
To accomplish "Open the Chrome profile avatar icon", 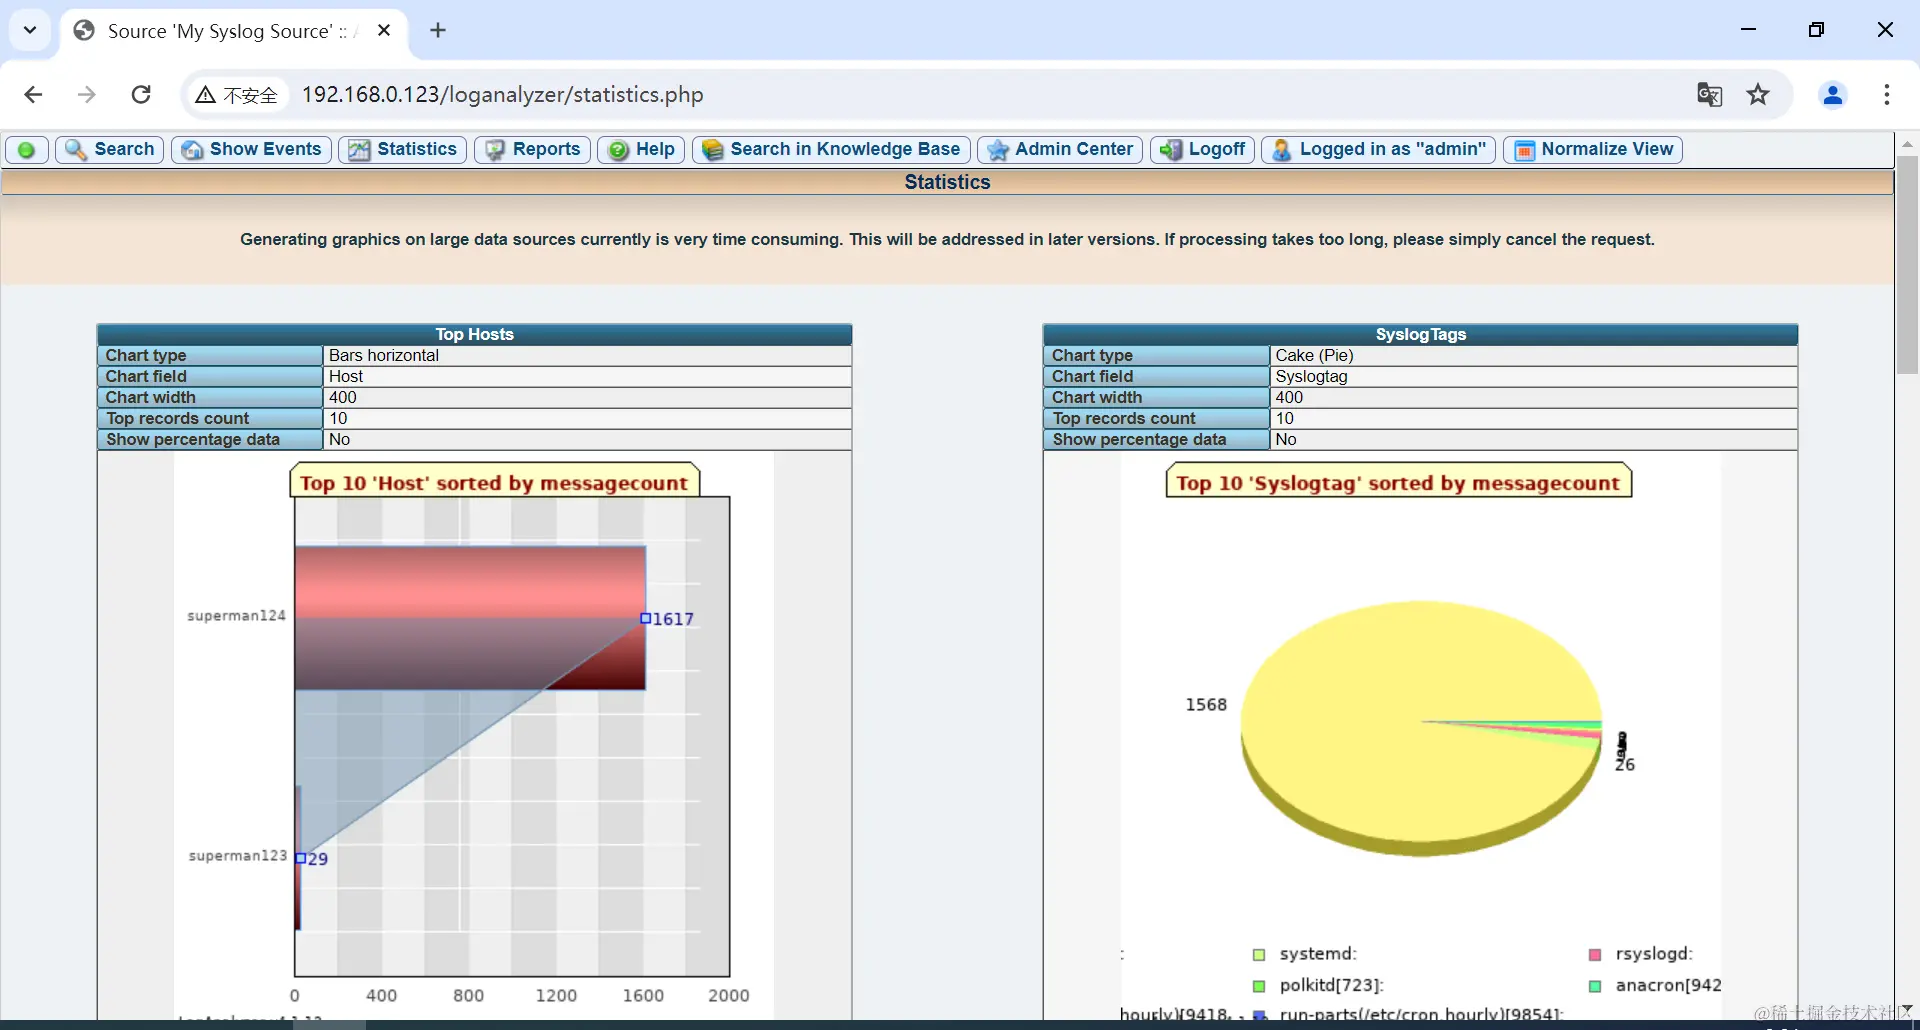I will [x=1833, y=95].
